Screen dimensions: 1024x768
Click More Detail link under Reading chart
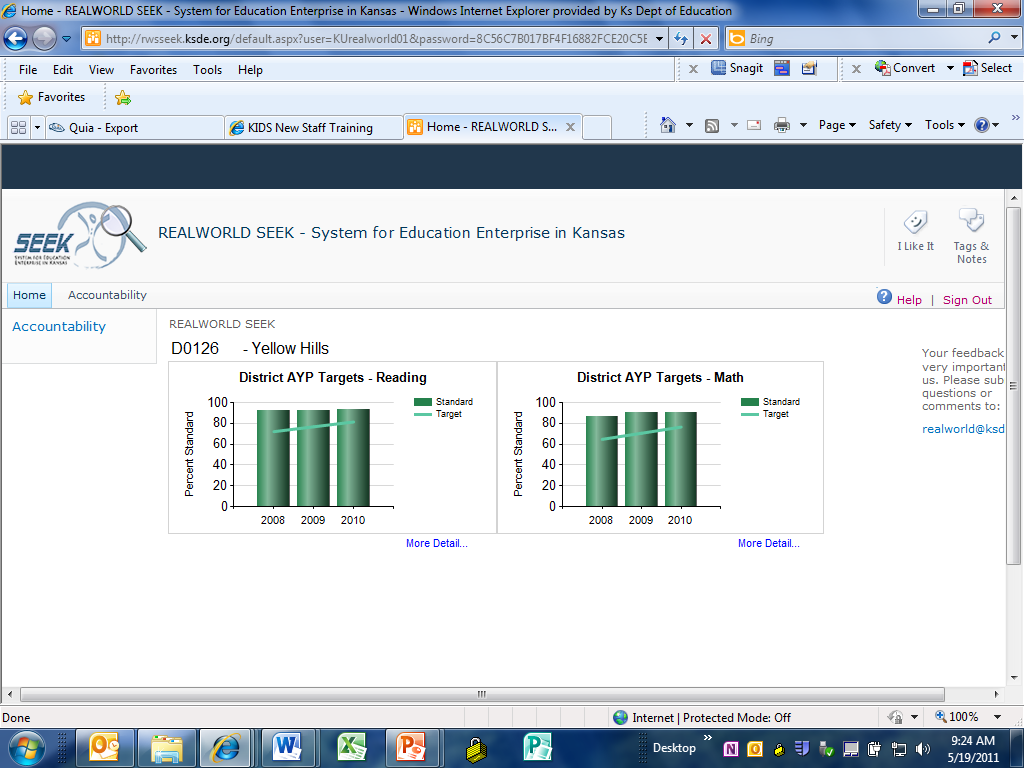[436, 544]
